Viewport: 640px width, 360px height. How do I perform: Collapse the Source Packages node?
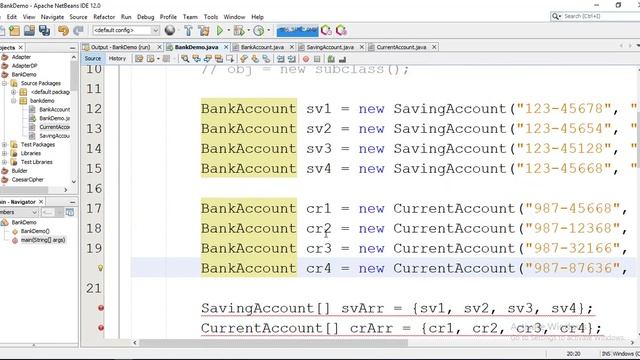point(4,83)
